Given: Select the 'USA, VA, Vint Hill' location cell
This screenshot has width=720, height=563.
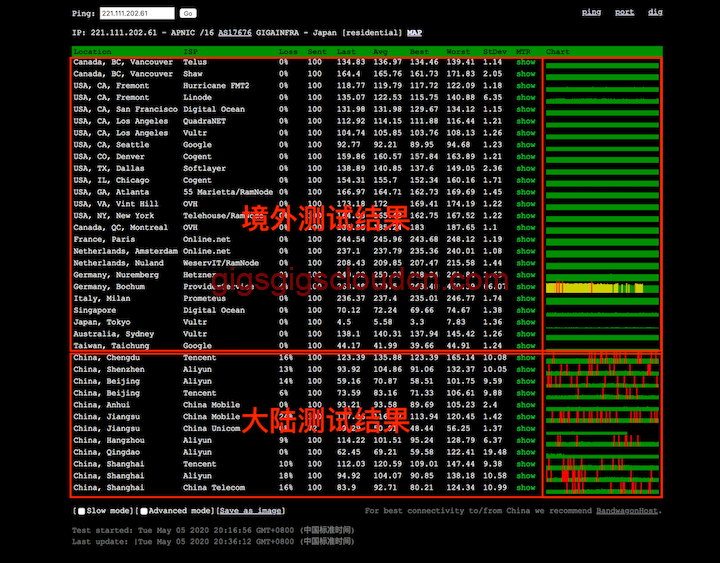Looking at the screenshot, I should (x=116, y=204).
